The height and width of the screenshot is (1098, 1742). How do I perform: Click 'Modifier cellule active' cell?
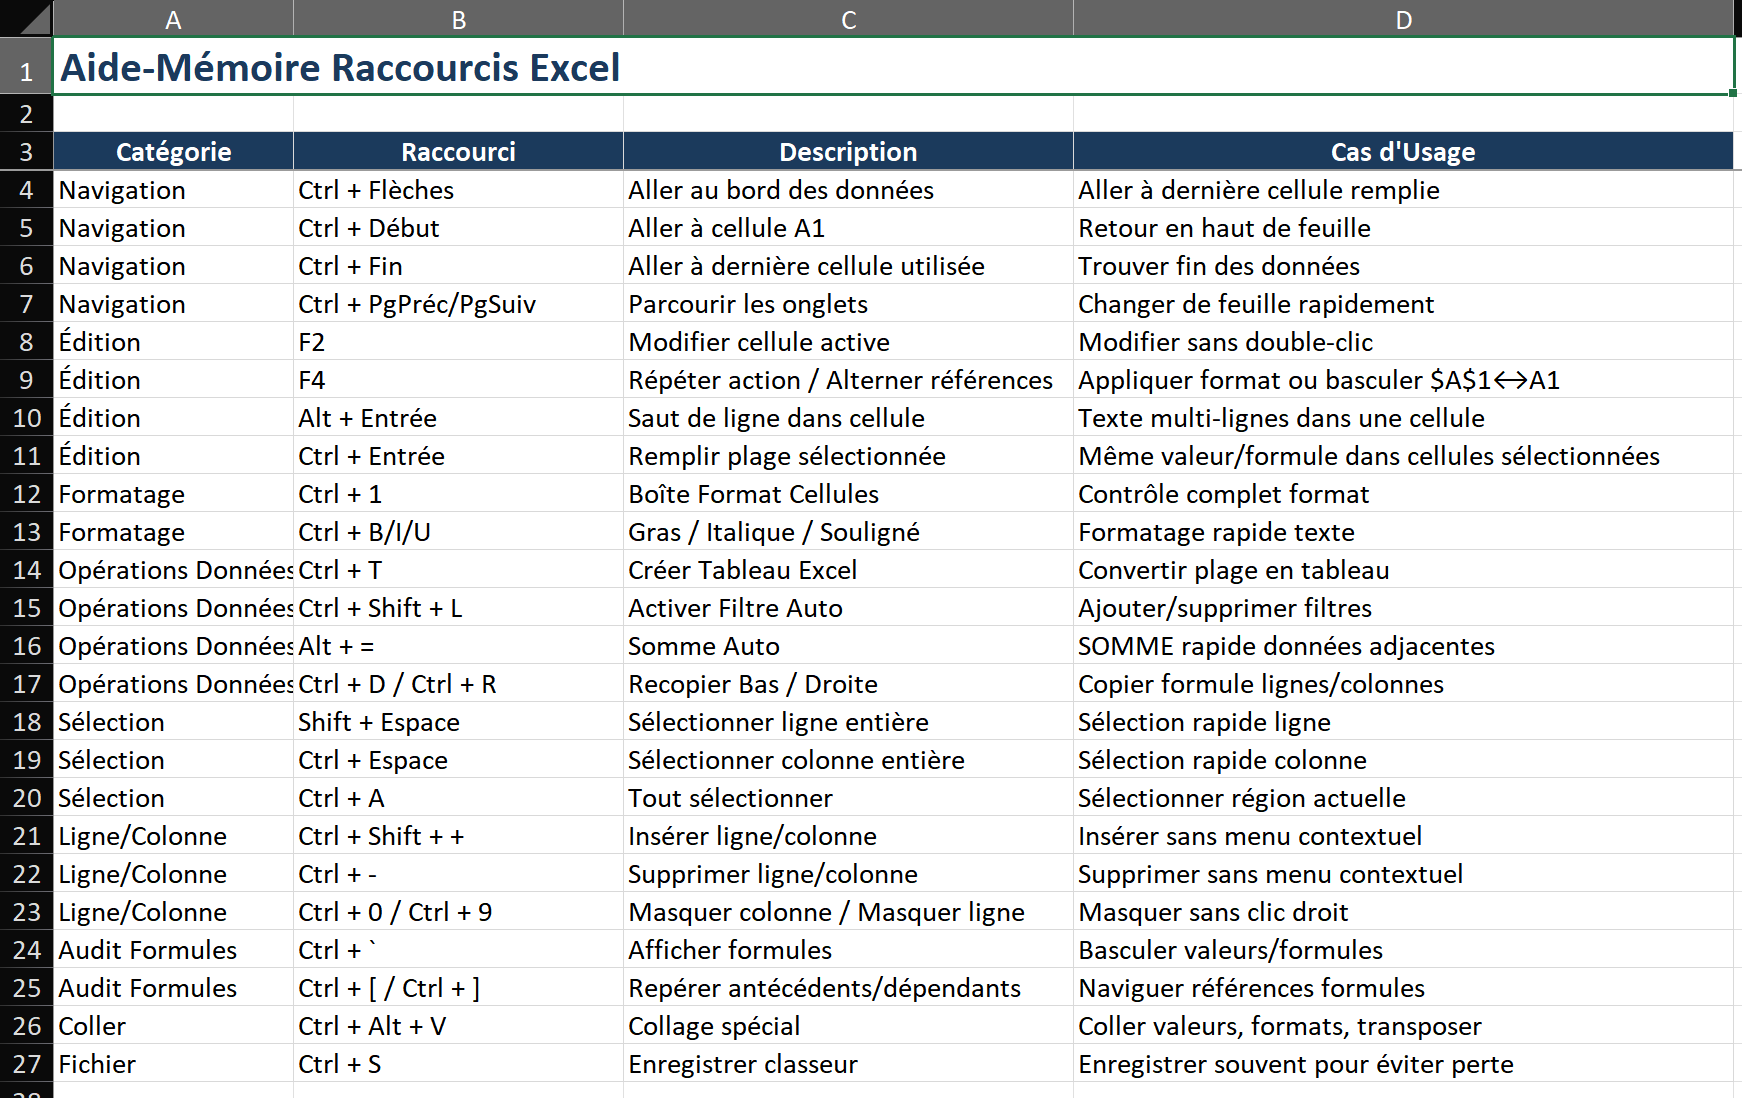(848, 342)
